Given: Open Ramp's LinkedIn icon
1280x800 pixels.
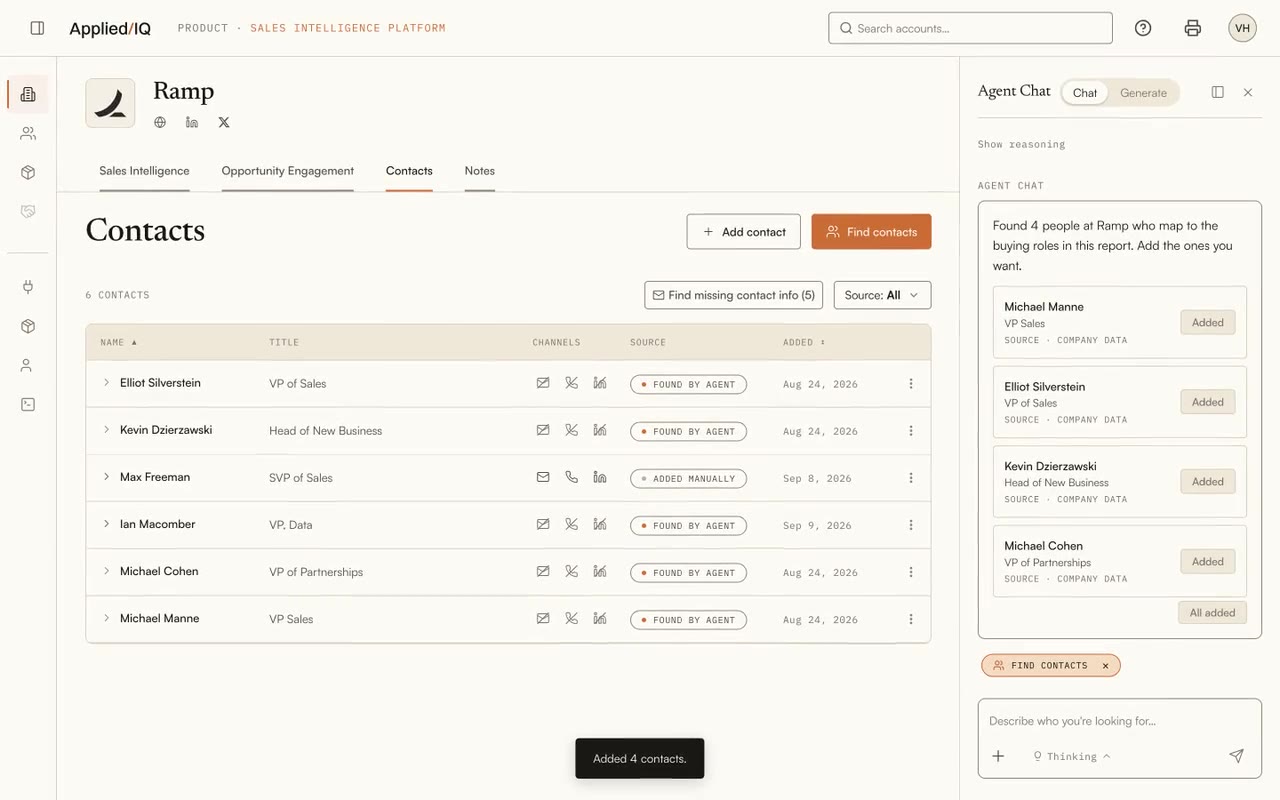Looking at the screenshot, I should 192,122.
